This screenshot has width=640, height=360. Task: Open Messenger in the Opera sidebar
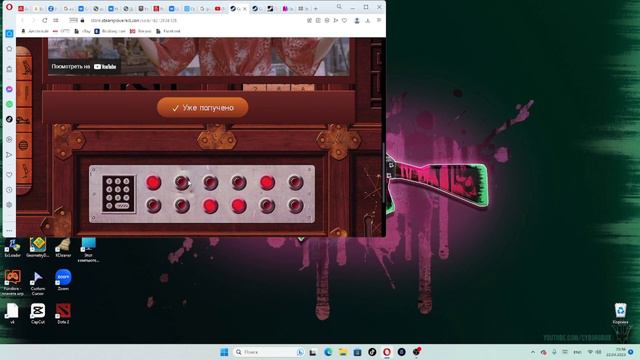[x=9, y=89]
